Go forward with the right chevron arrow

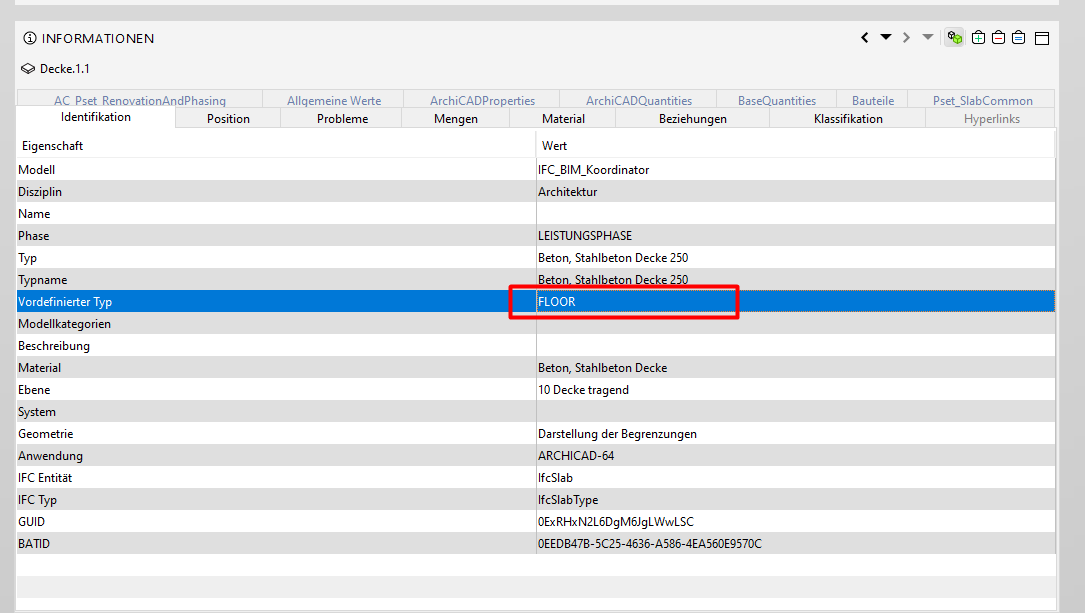(x=906, y=37)
